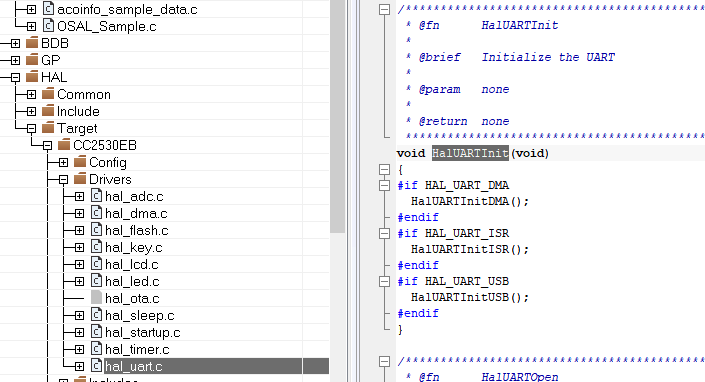Collapse the CC2530EB folder
This screenshot has height=382, width=705.
click(48, 146)
